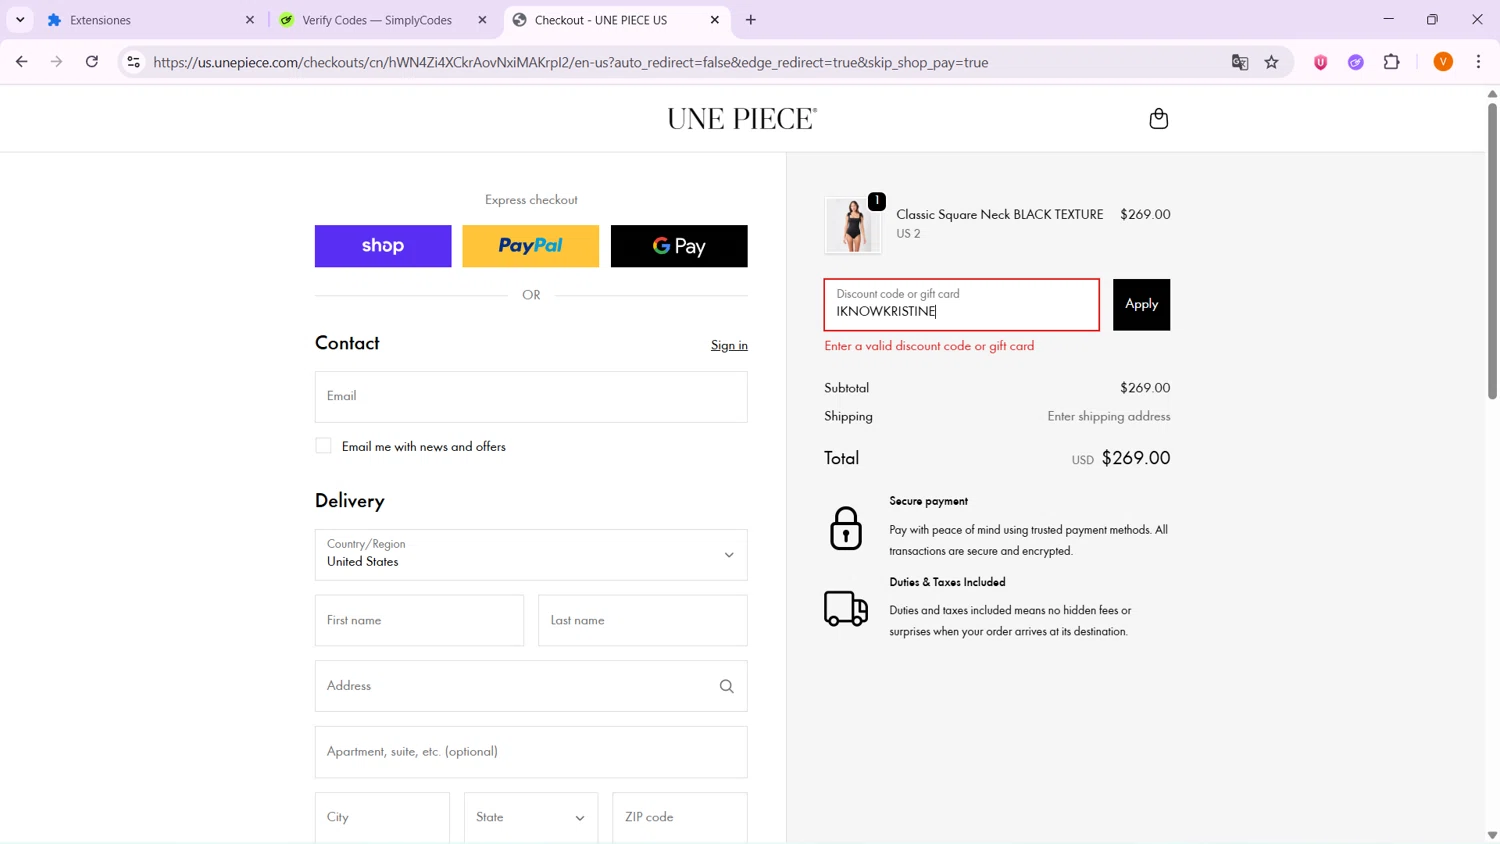
Task: Close the Checkout UNE PIECE tab
Action: point(715,20)
